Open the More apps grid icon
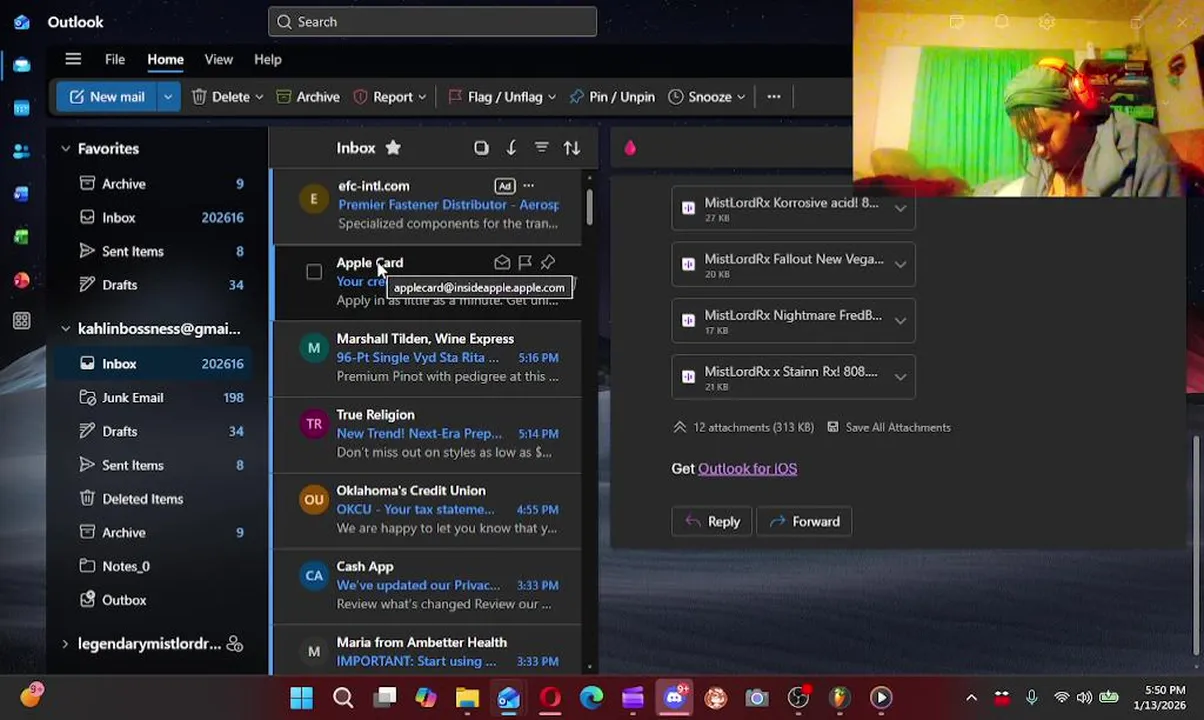The image size is (1204, 720). tap(22, 321)
